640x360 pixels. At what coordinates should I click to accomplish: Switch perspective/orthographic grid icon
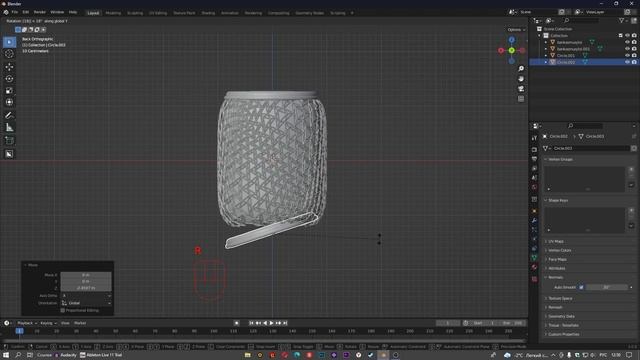[521, 99]
